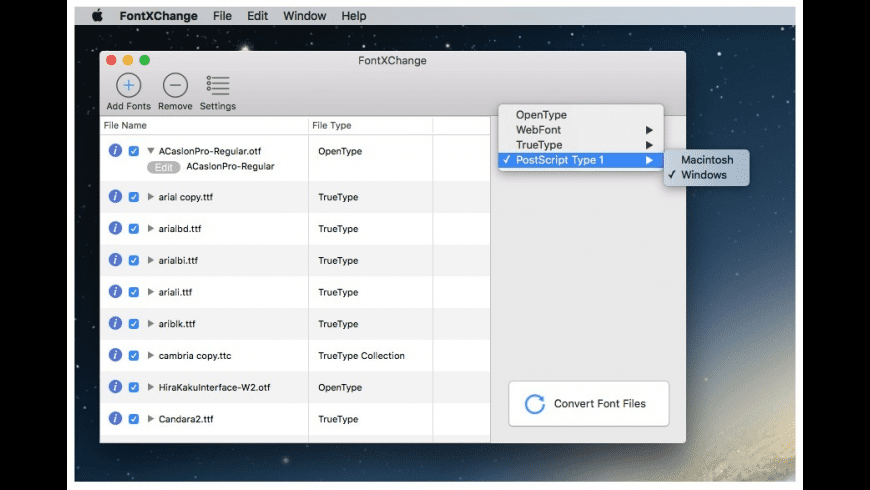Show info for HiraKakuInterface-W2.otf
This screenshot has width=870, height=490.
115,386
